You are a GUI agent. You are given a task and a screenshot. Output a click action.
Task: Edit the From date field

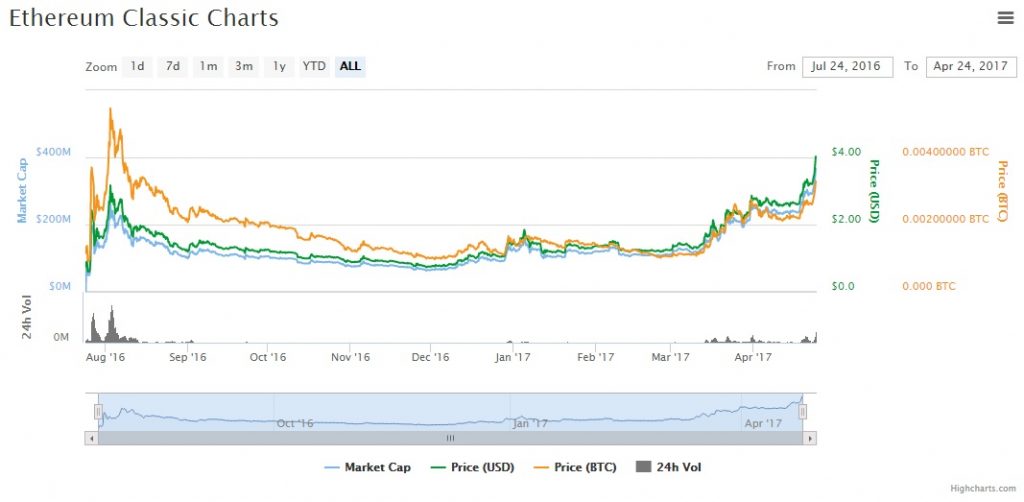[847, 67]
